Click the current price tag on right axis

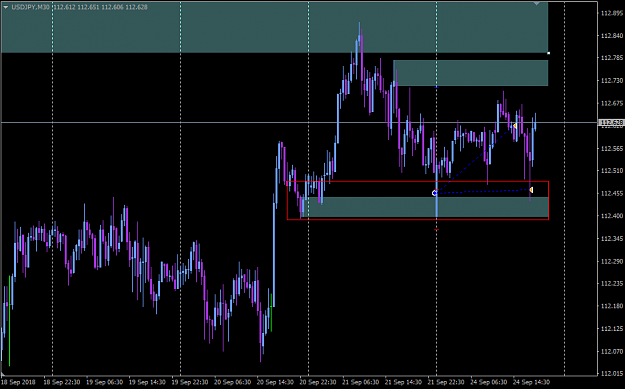(611, 122)
